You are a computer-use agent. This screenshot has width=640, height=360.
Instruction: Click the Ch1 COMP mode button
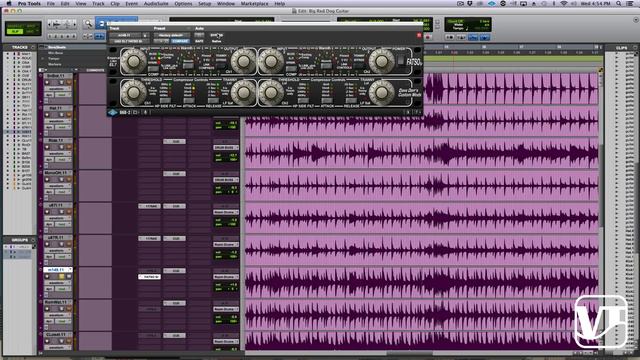[x=153, y=69]
